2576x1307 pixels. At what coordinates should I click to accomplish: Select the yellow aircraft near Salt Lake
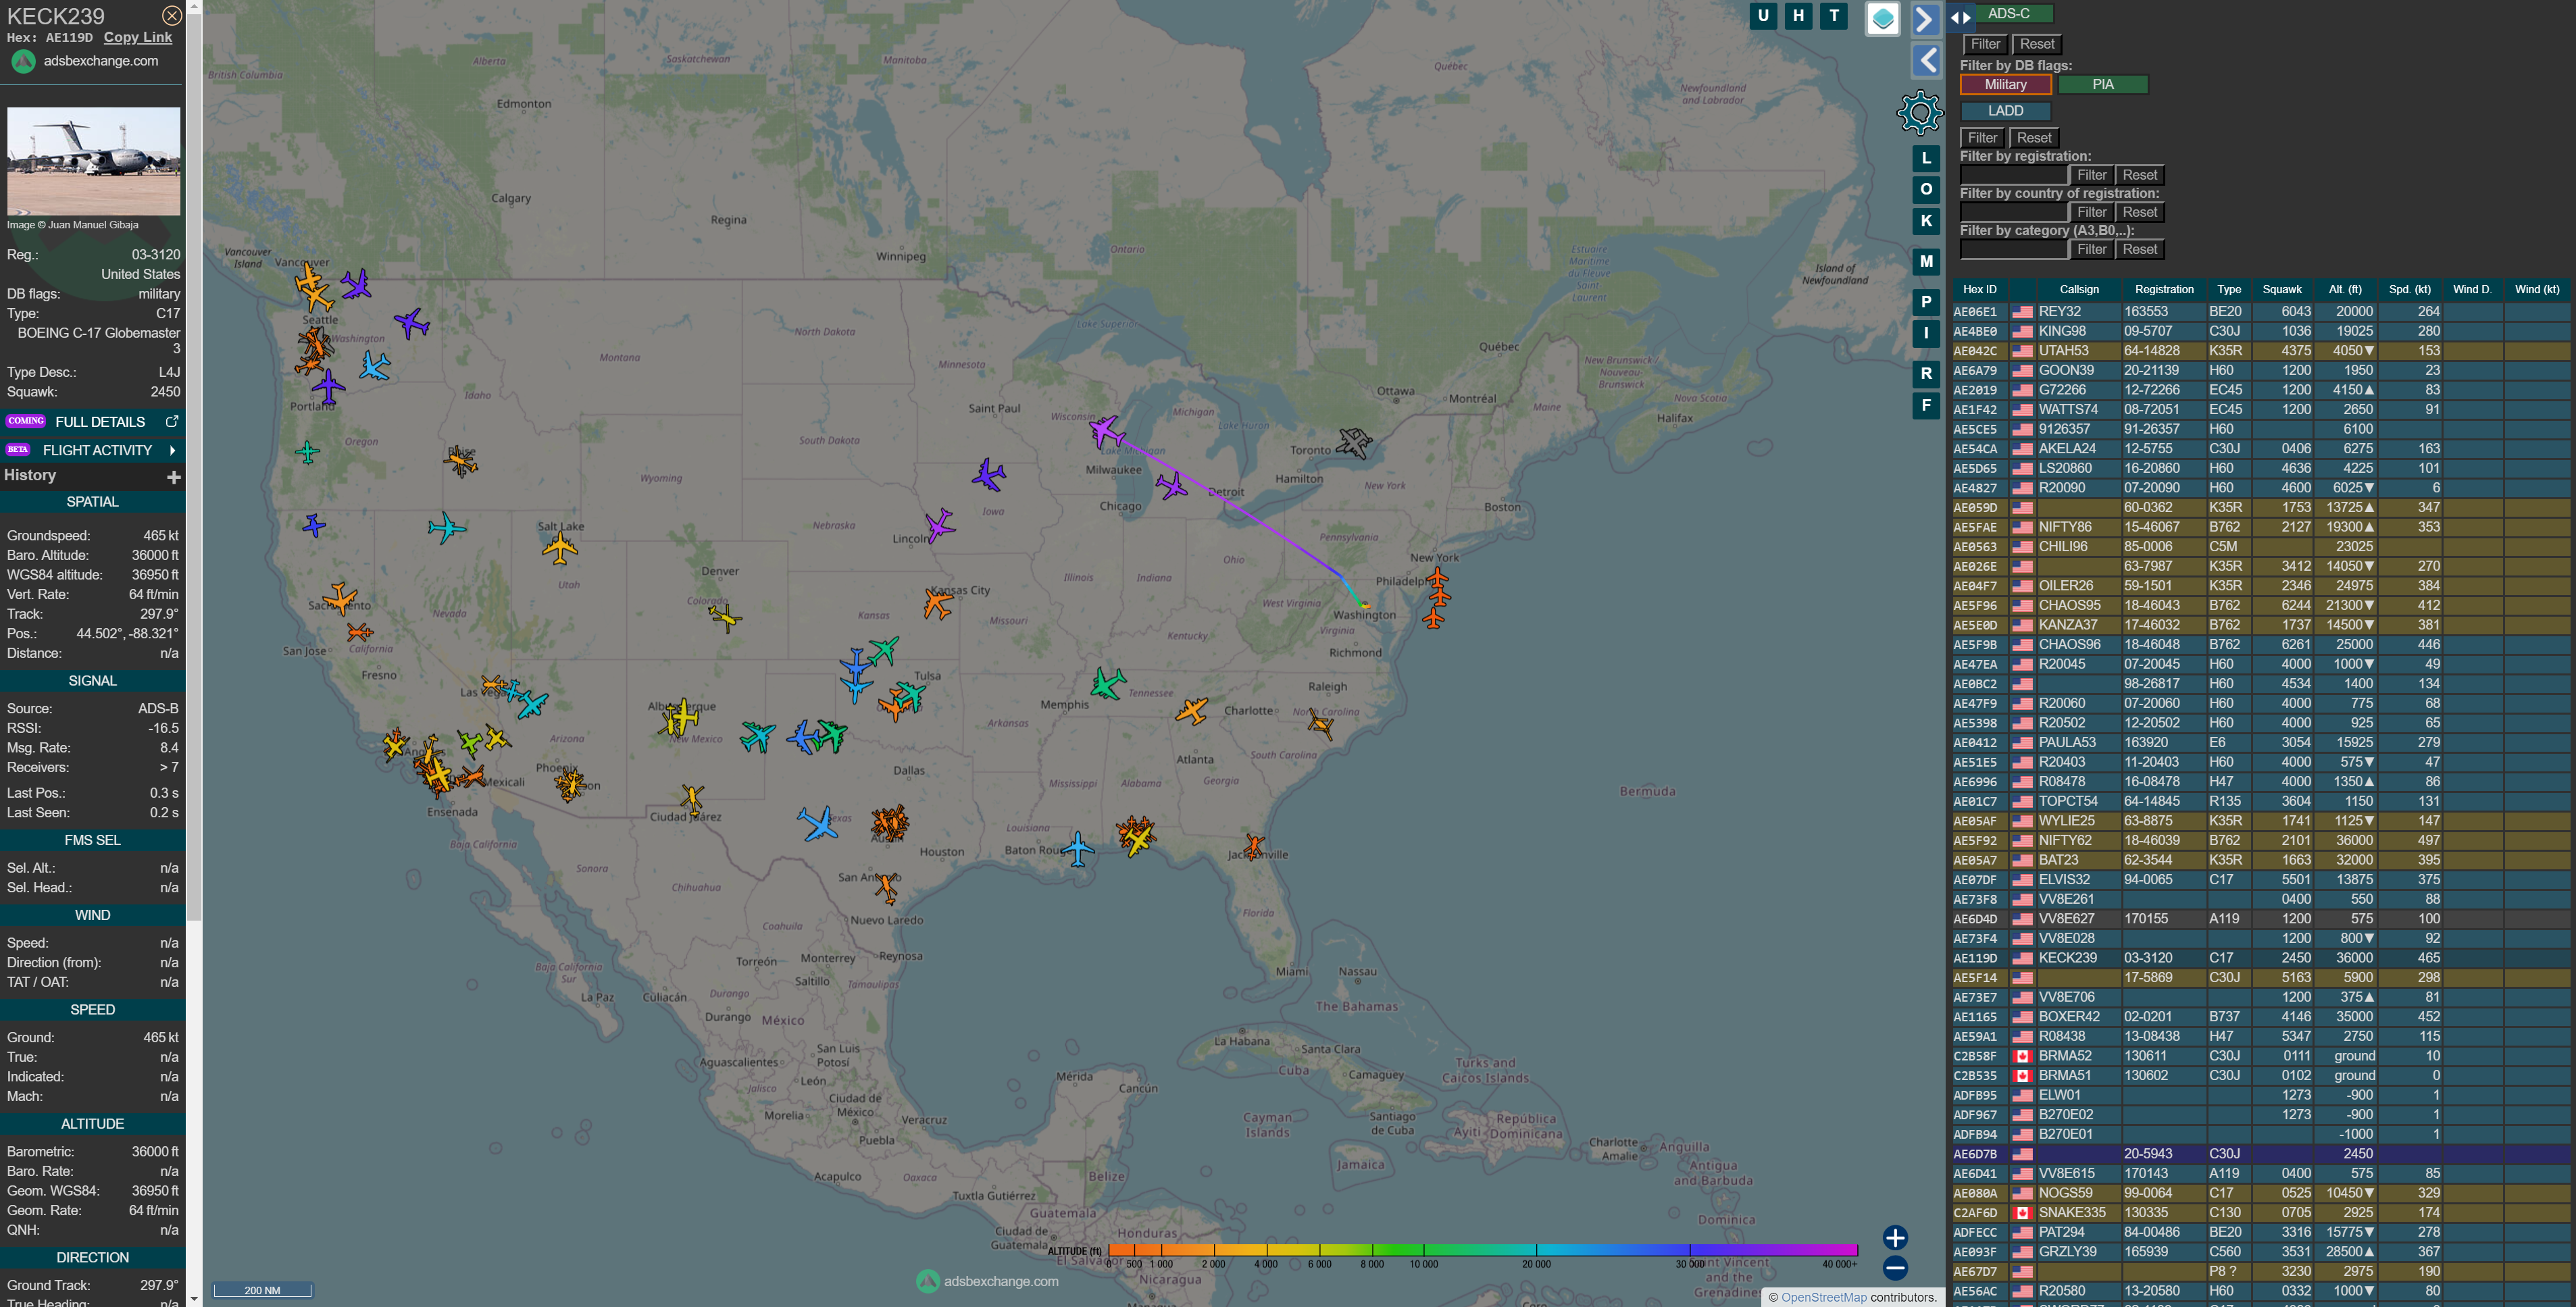[560, 547]
